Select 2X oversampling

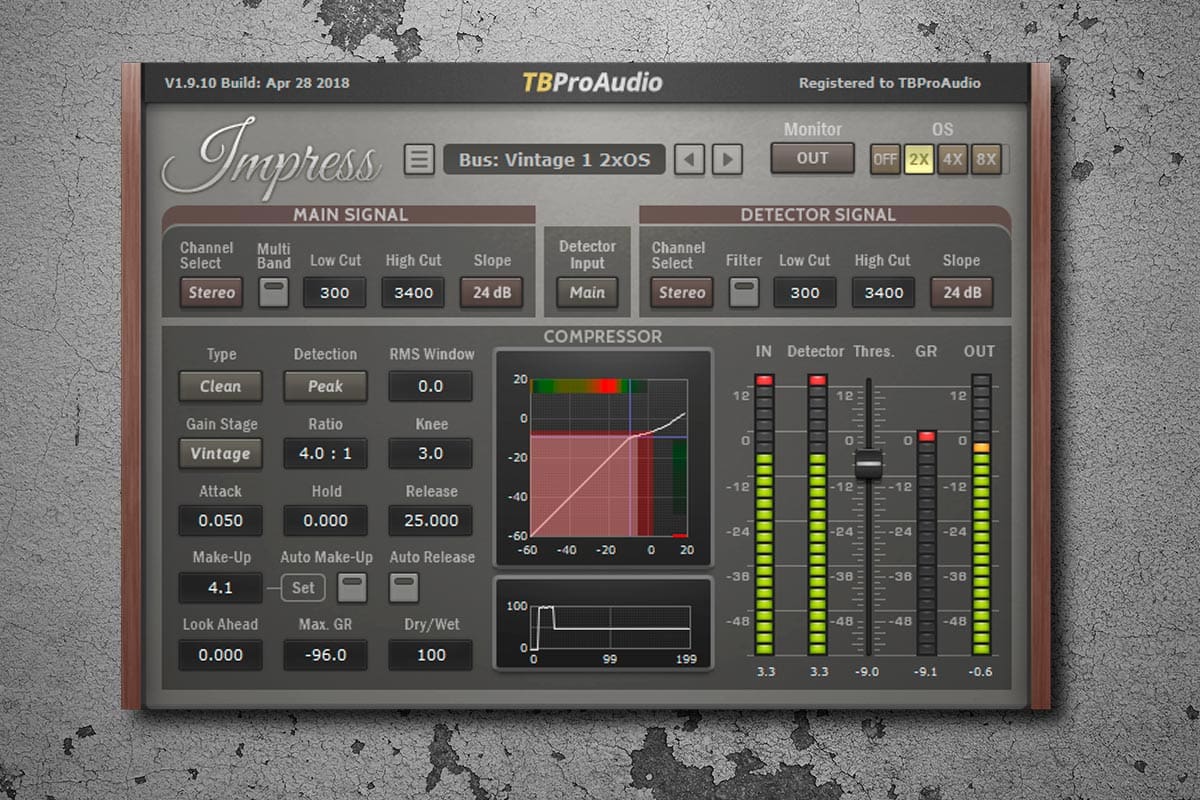pyautogui.click(x=919, y=159)
